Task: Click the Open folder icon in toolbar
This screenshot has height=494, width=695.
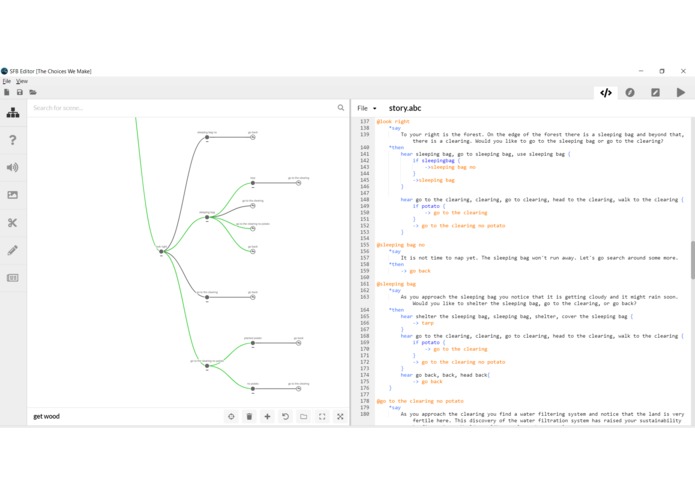Action: tap(33, 92)
